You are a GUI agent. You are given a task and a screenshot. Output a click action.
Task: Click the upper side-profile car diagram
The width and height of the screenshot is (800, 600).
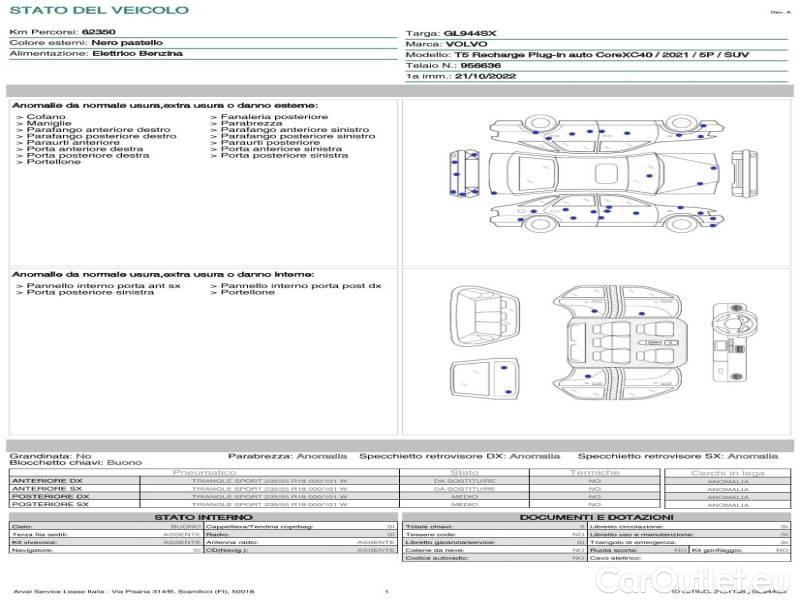602,131
